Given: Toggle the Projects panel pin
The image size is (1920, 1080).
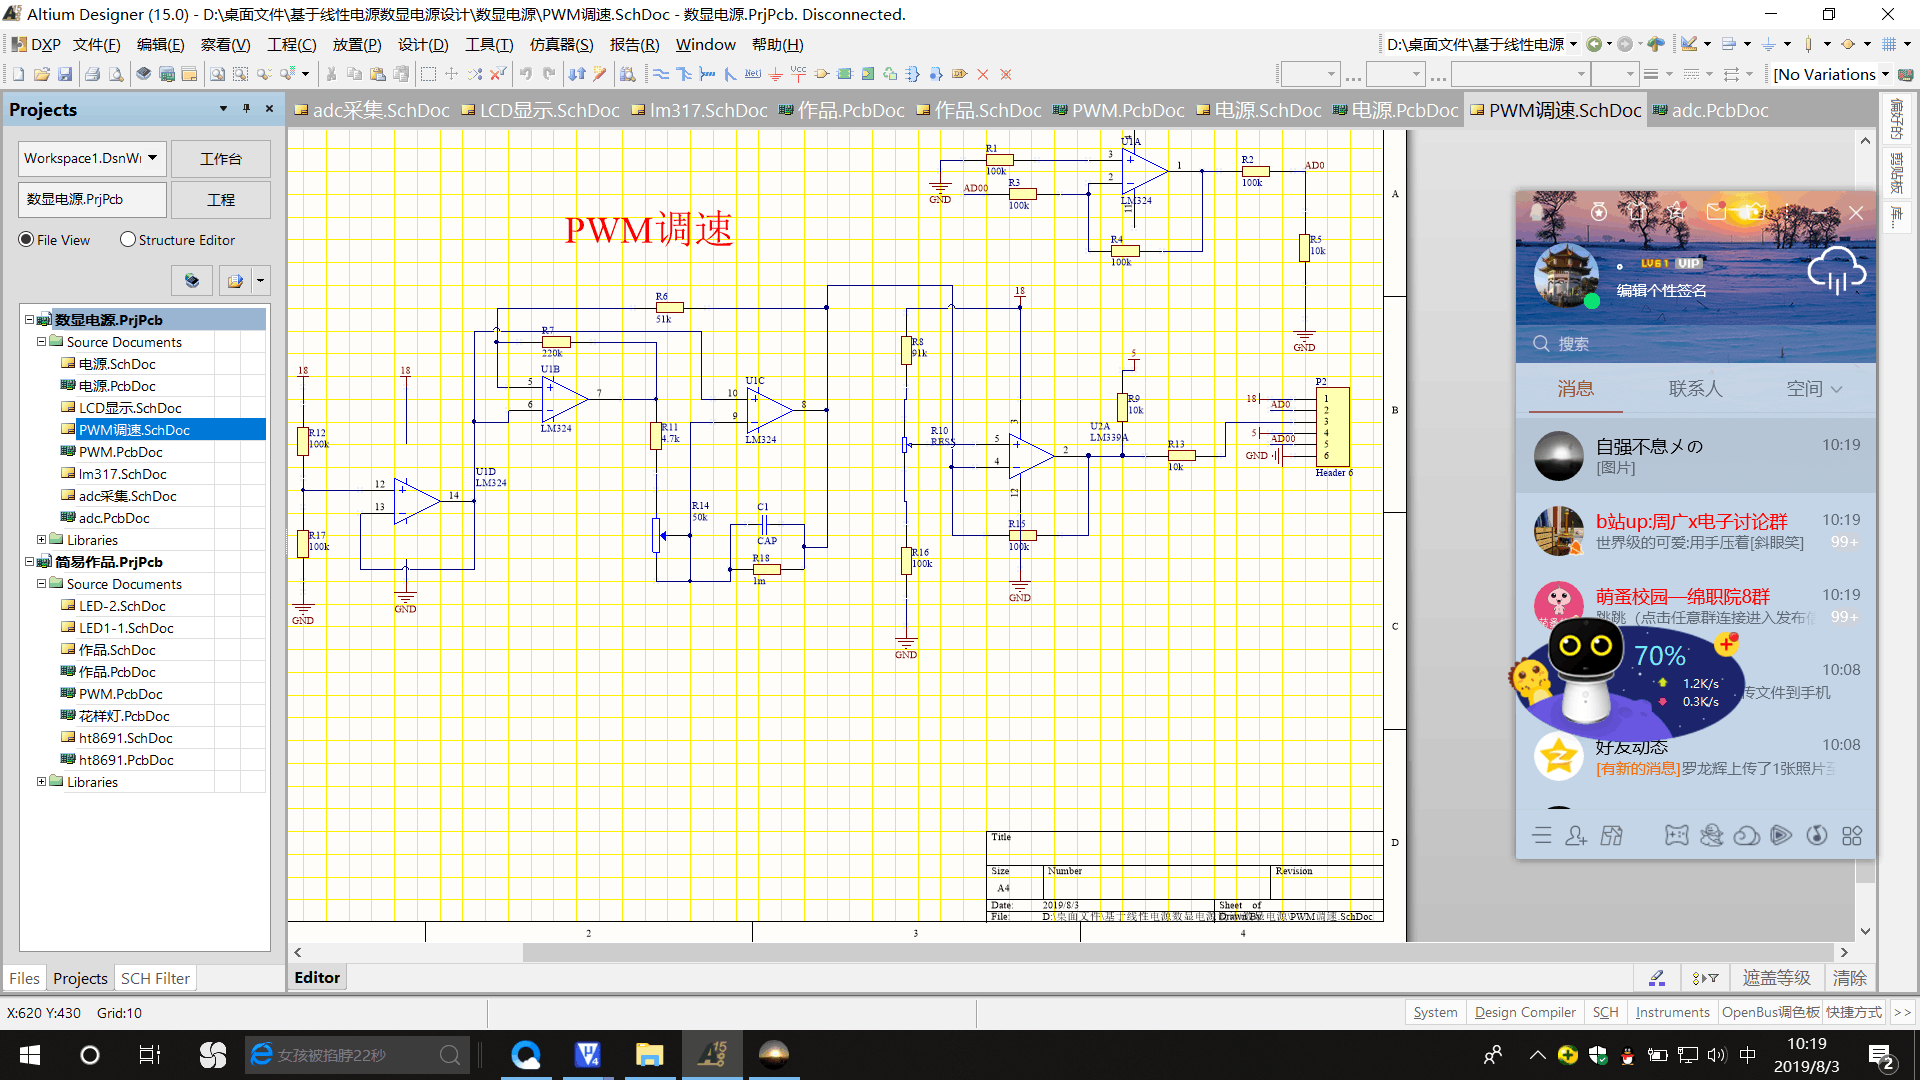Looking at the screenshot, I should click(246, 108).
